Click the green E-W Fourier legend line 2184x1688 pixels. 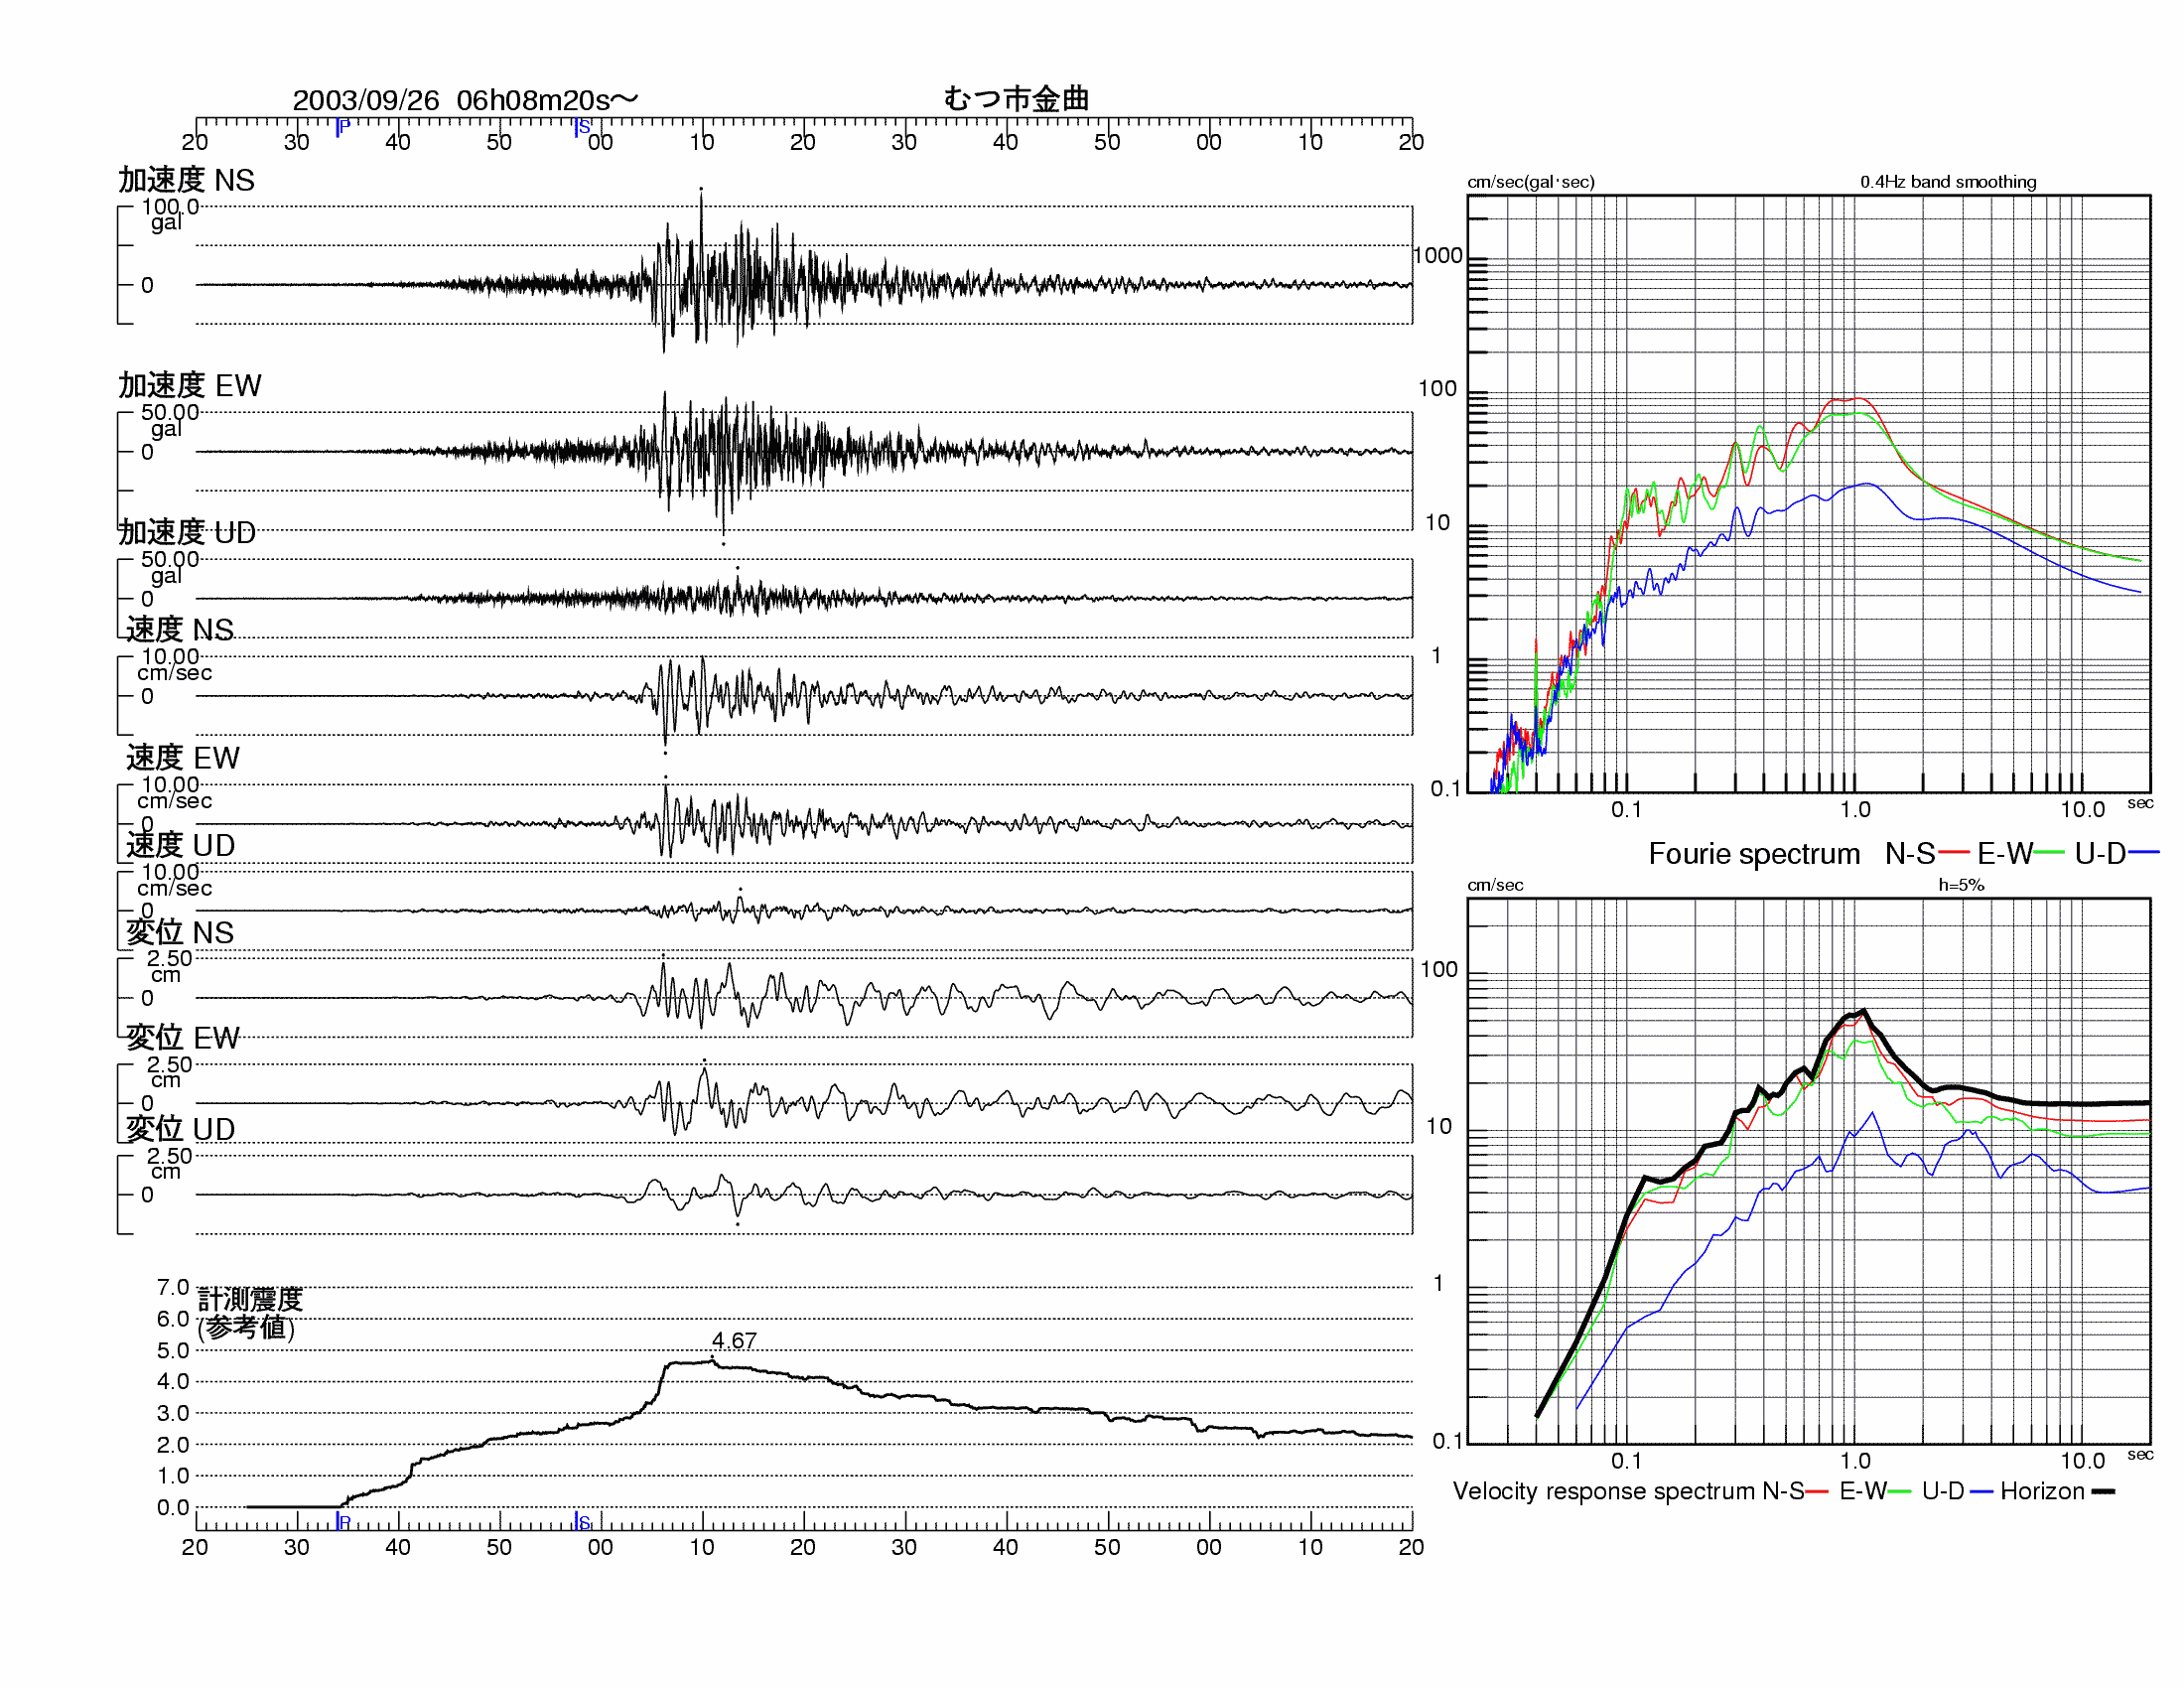click(x=2049, y=853)
